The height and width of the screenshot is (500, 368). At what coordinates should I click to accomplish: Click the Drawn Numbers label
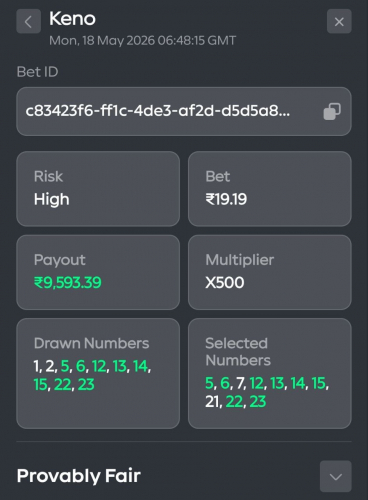91,343
